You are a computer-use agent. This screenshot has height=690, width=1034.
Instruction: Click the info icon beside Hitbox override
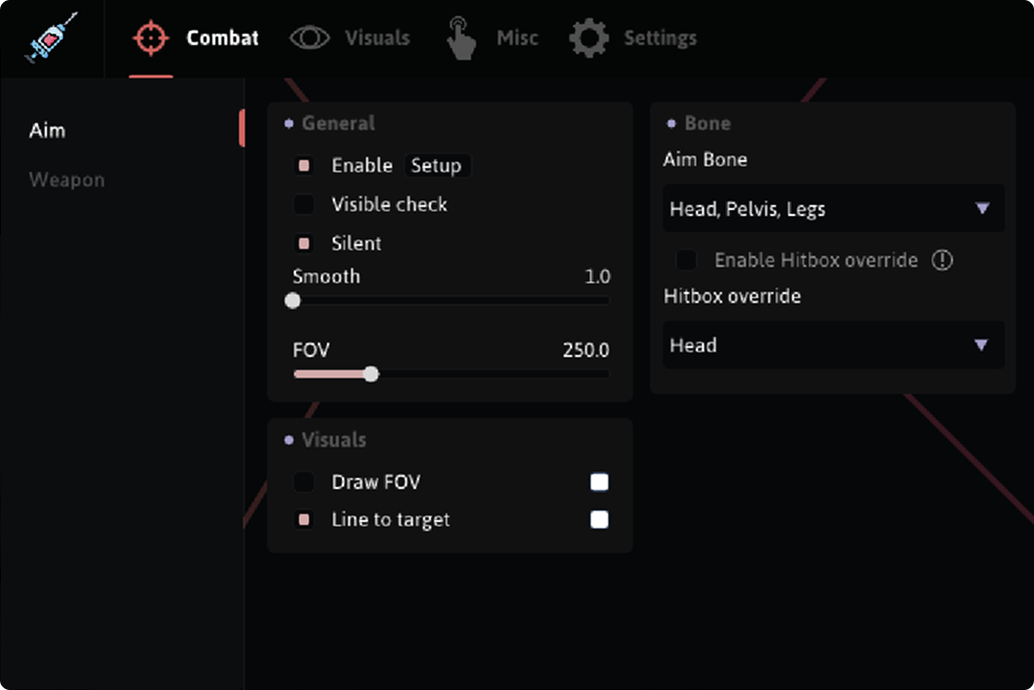[942, 260]
